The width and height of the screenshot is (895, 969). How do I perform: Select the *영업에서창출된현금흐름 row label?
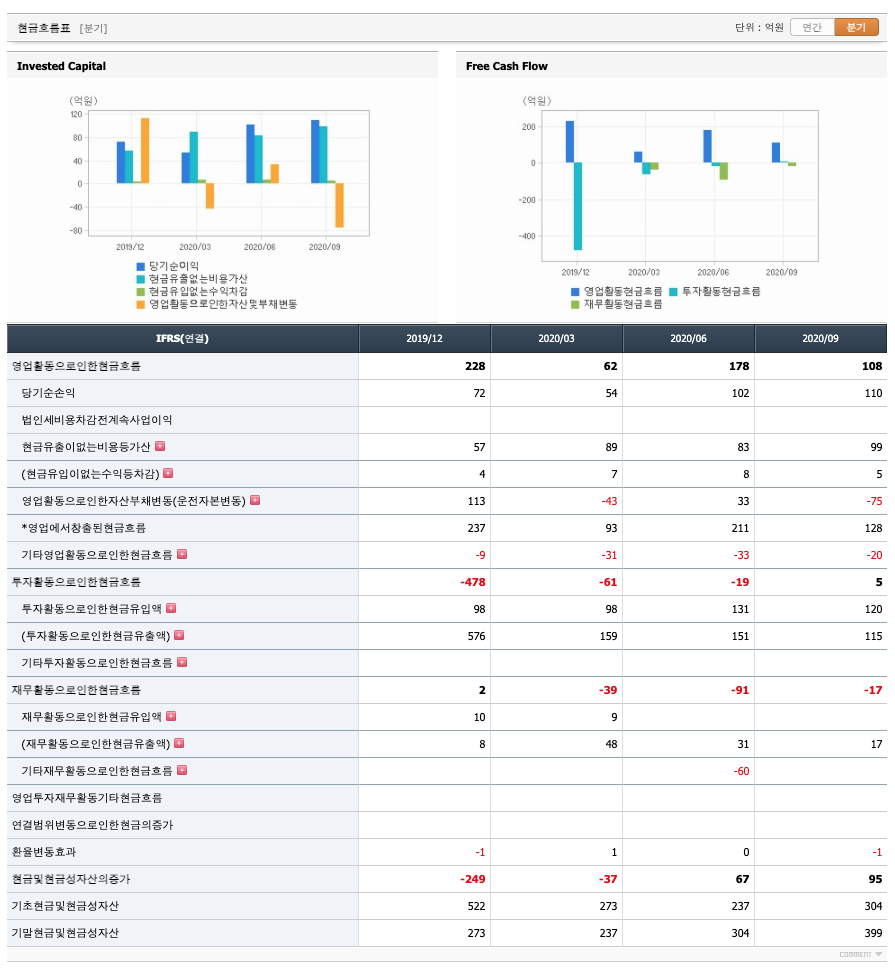click(83, 528)
